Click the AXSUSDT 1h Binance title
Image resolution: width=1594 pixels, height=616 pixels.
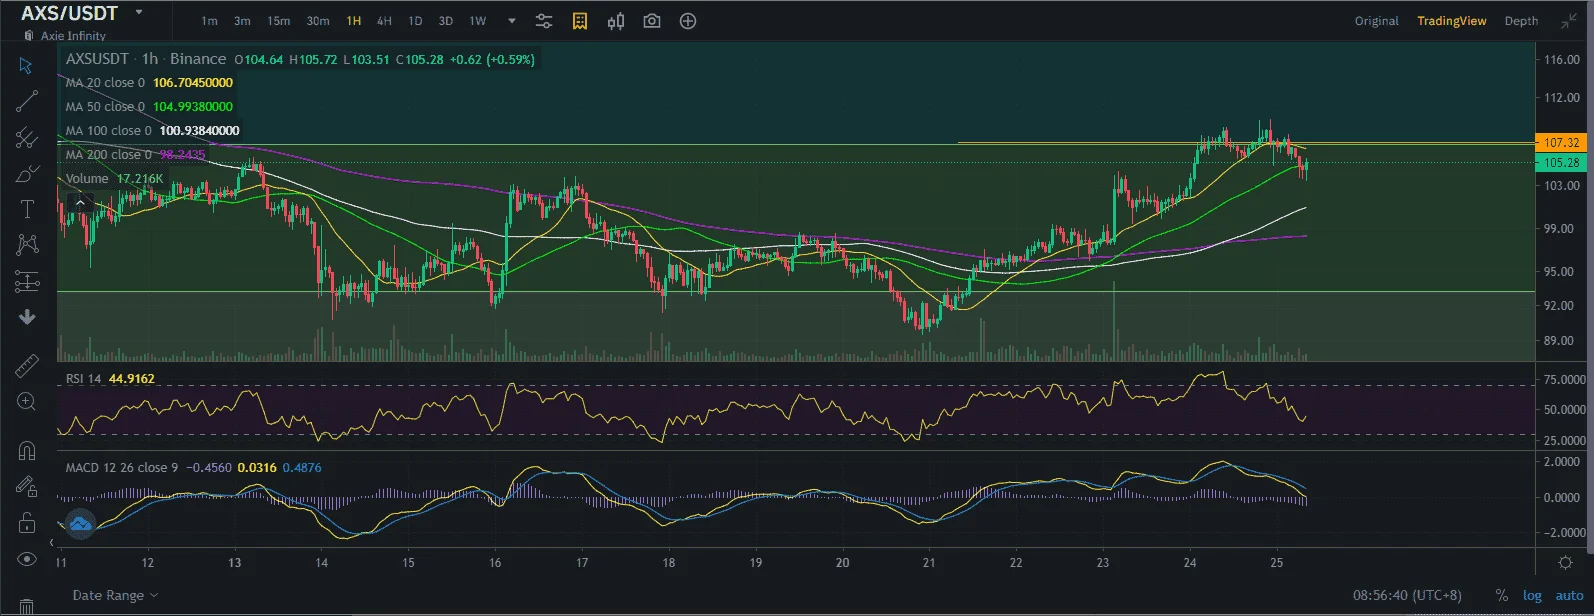(146, 59)
